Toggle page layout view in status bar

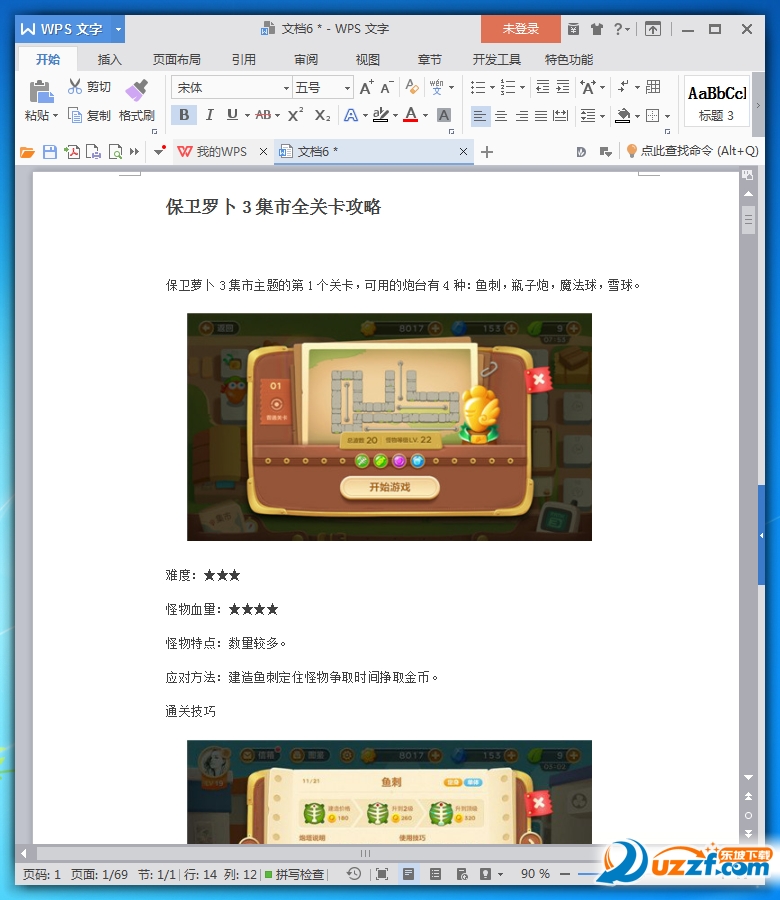(x=409, y=874)
